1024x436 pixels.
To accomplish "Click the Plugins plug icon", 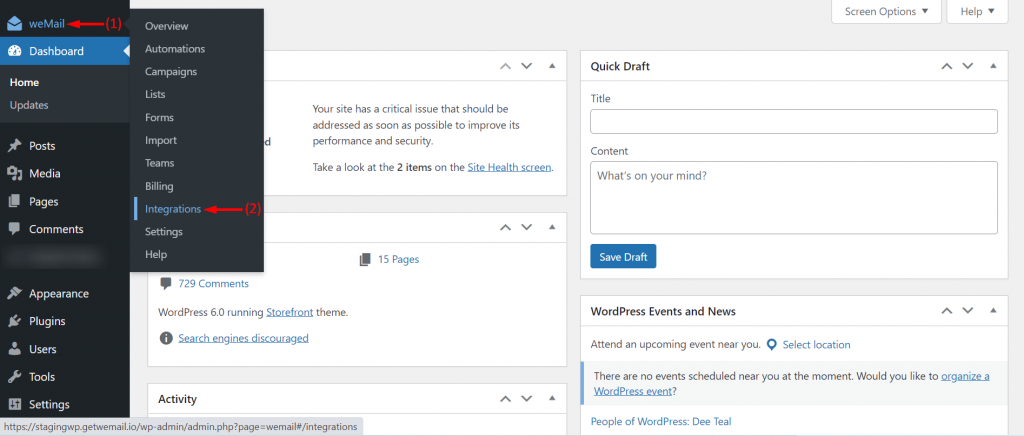I will click(14, 321).
